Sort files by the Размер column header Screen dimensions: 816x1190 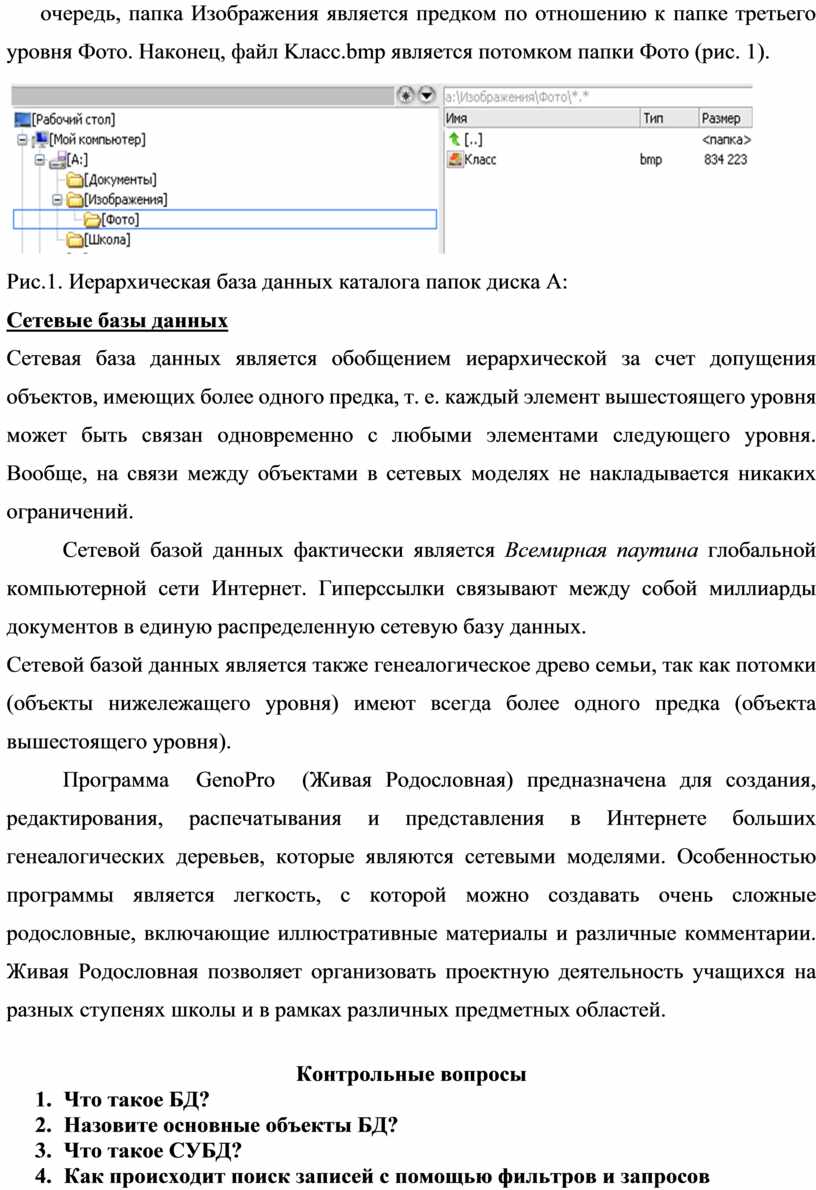pos(724,118)
